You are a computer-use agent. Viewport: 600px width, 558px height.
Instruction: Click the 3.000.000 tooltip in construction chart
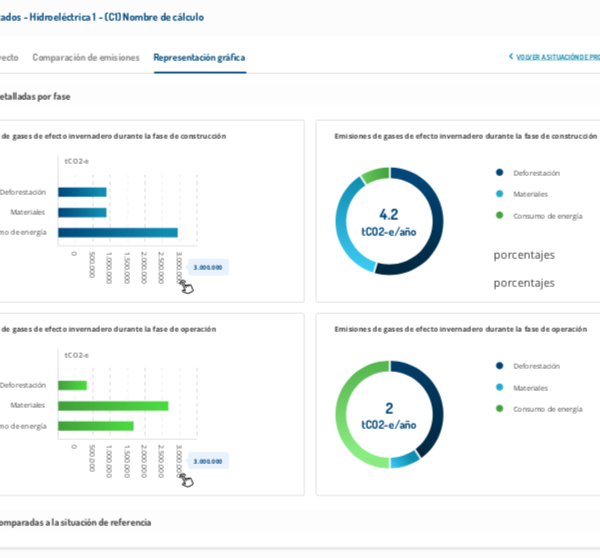coord(208,268)
